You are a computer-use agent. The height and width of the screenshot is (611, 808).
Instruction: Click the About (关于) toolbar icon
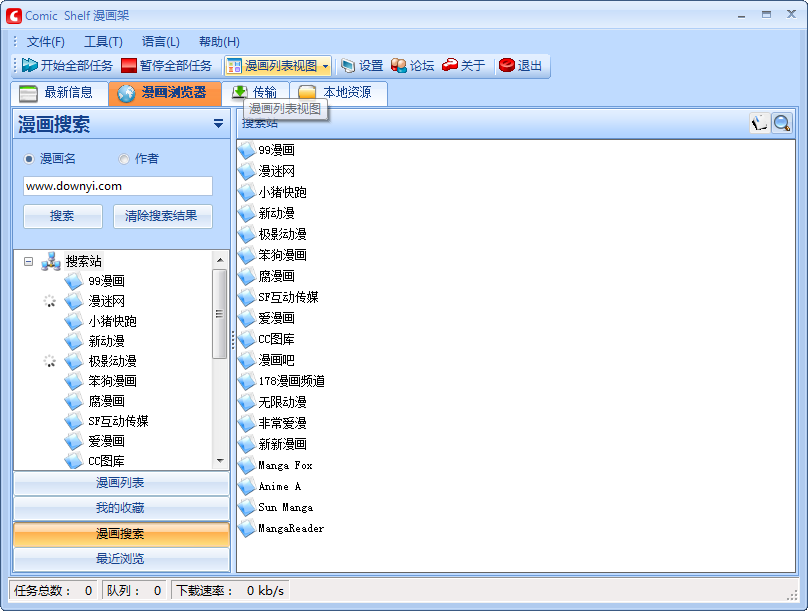[450, 65]
